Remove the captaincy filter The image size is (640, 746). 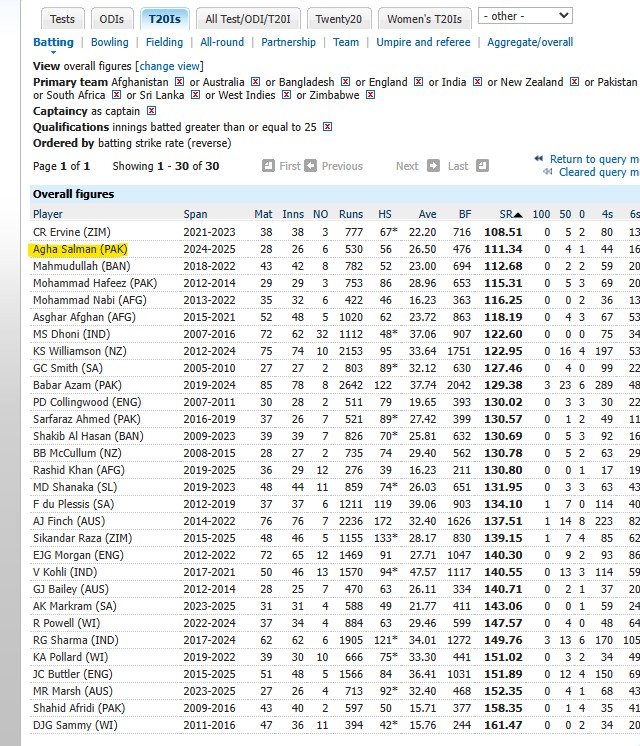pos(151,111)
